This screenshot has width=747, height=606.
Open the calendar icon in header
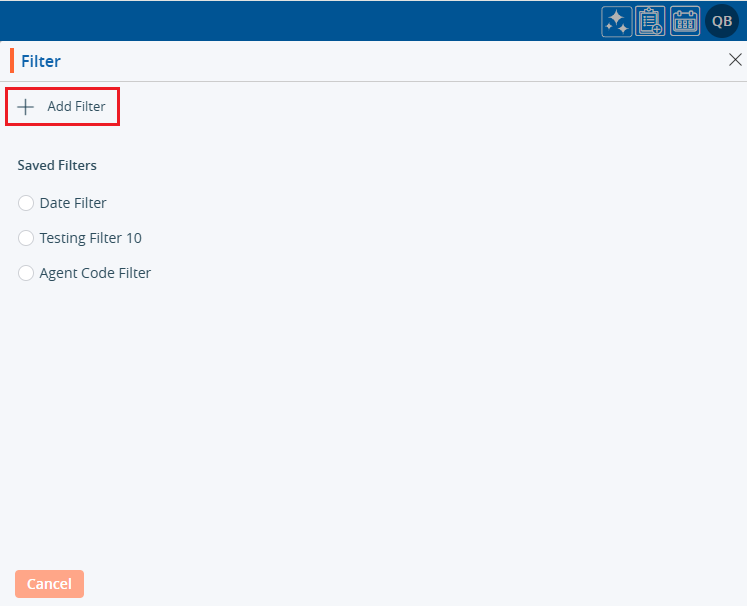click(685, 21)
